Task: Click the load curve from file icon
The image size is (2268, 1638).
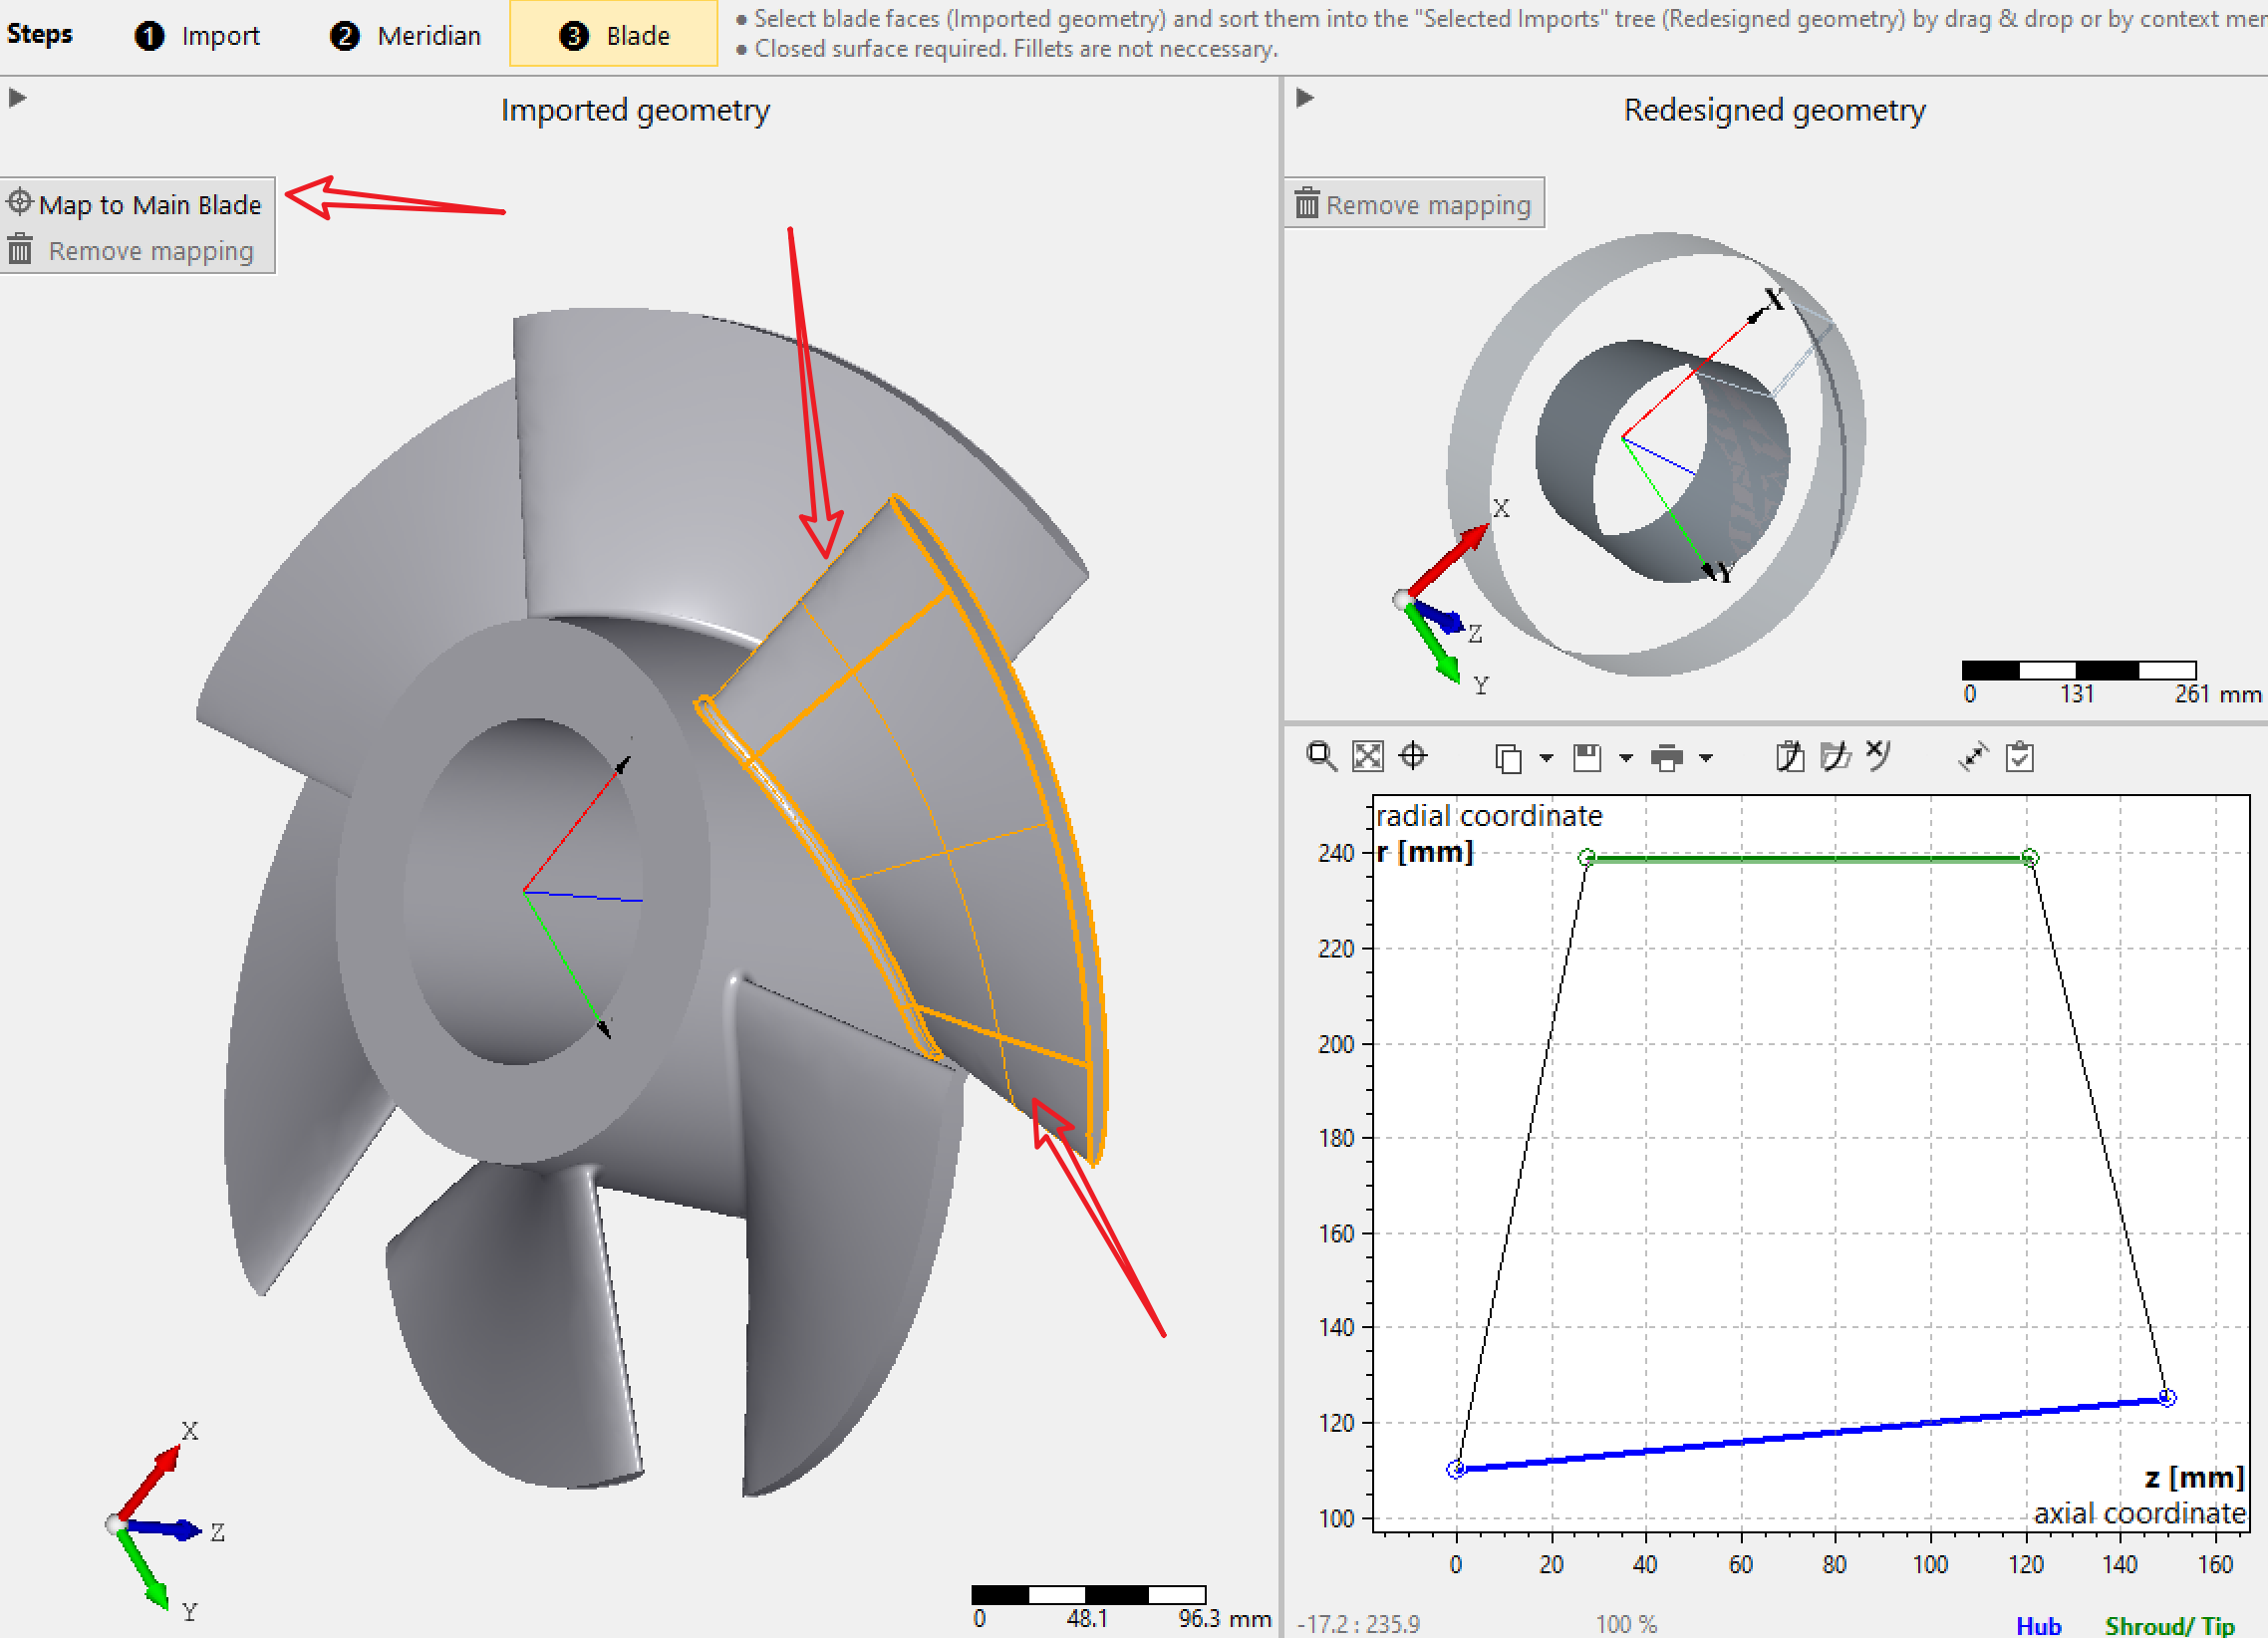Action: coord(1835,757)
